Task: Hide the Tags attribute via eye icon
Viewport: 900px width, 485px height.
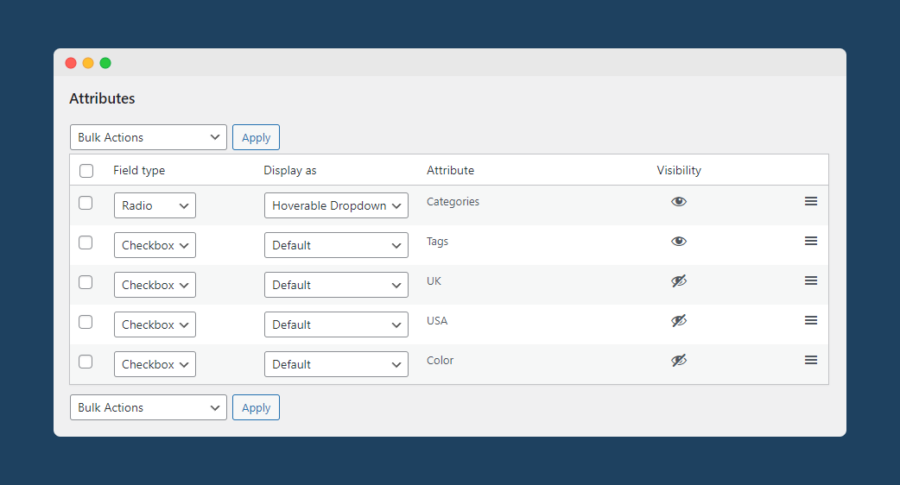Action: pyautogui.click(x=679, y=242)
